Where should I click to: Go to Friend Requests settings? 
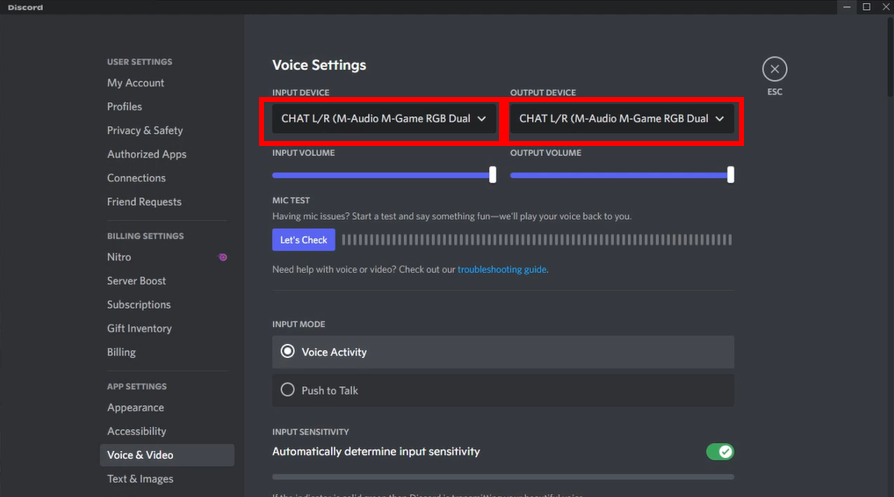pos(144,202)
